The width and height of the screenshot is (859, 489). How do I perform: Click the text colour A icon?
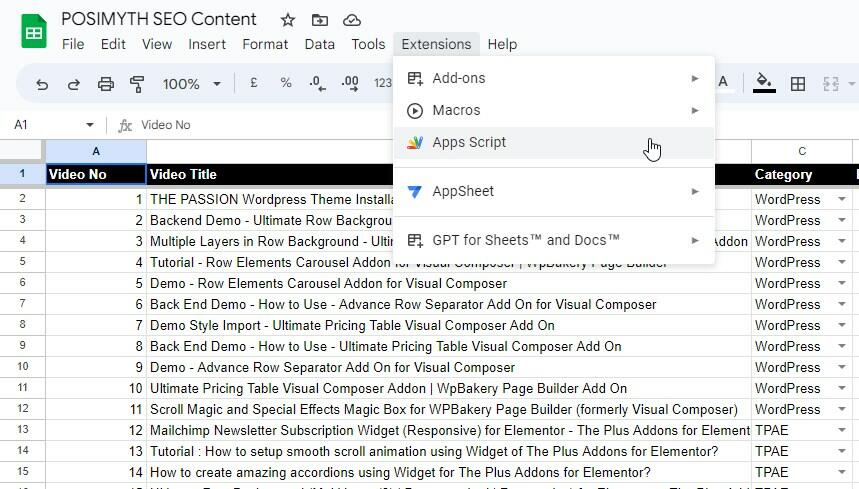pos(723,83)
